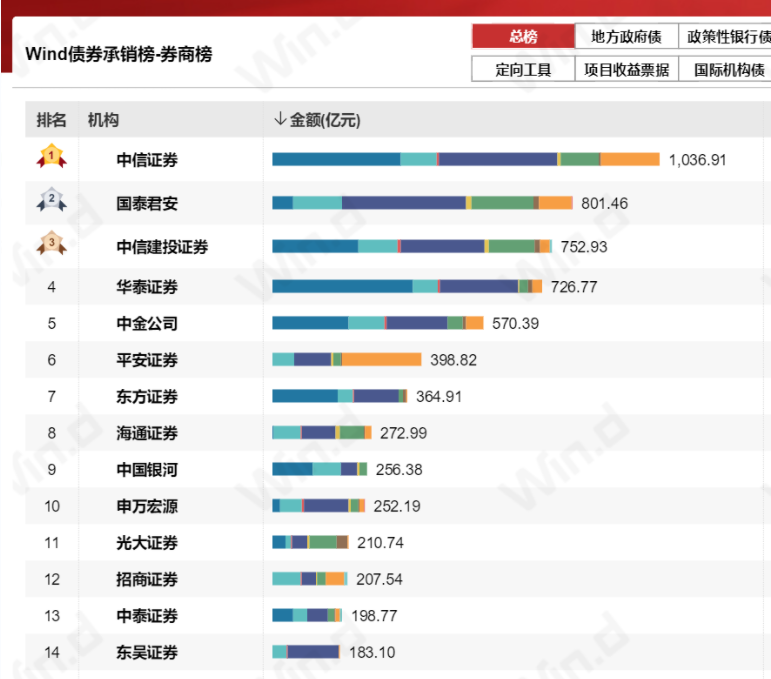
Task: Click the dark blue segment of 华泰证券's bar
Action: click(342, 286)
